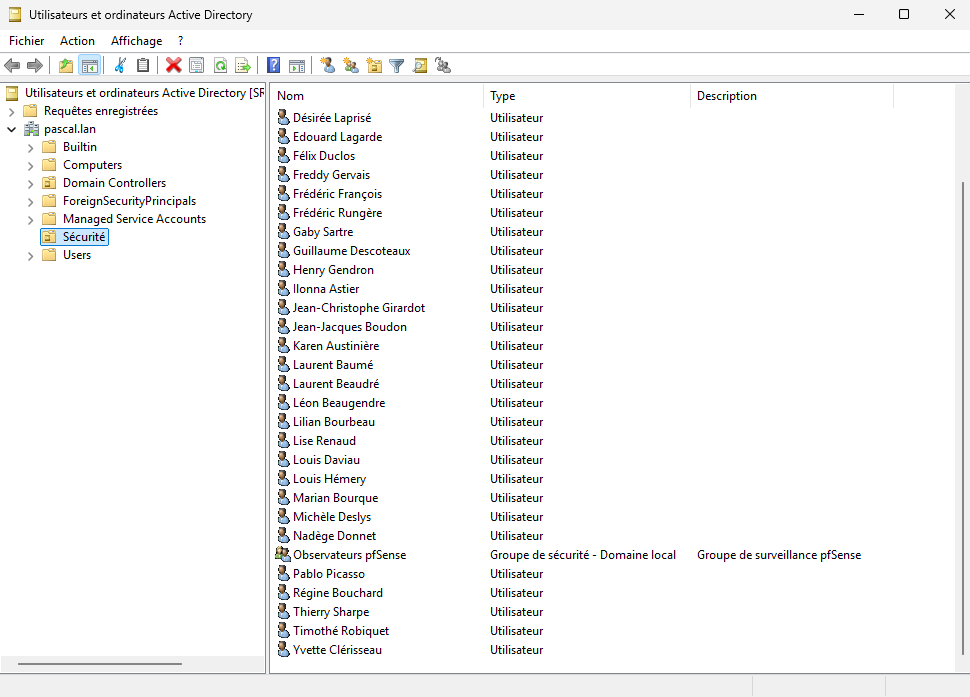Select the Observateurs pfSense group name

(x=350, y=555)
